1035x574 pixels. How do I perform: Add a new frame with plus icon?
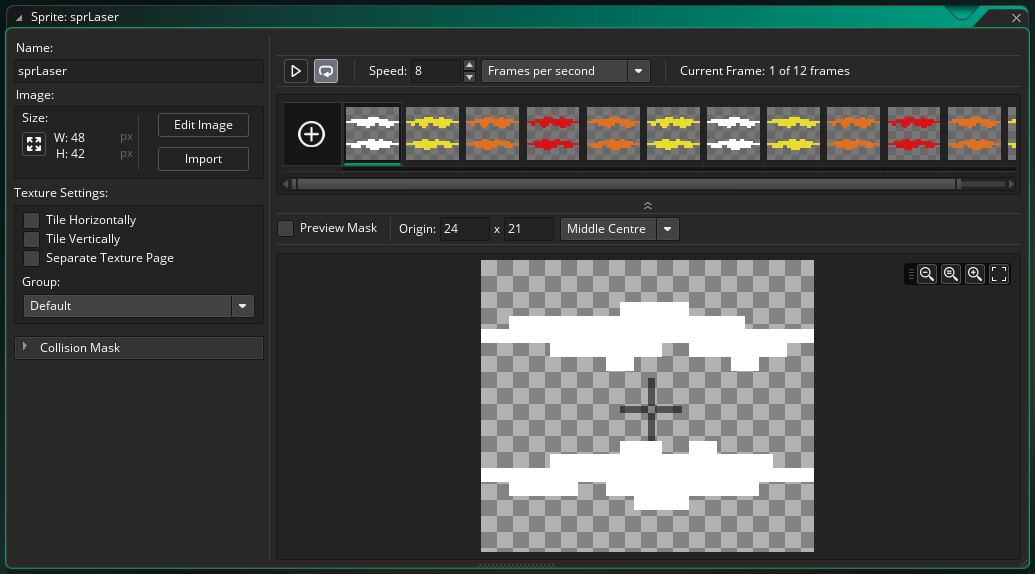(312, 134)
